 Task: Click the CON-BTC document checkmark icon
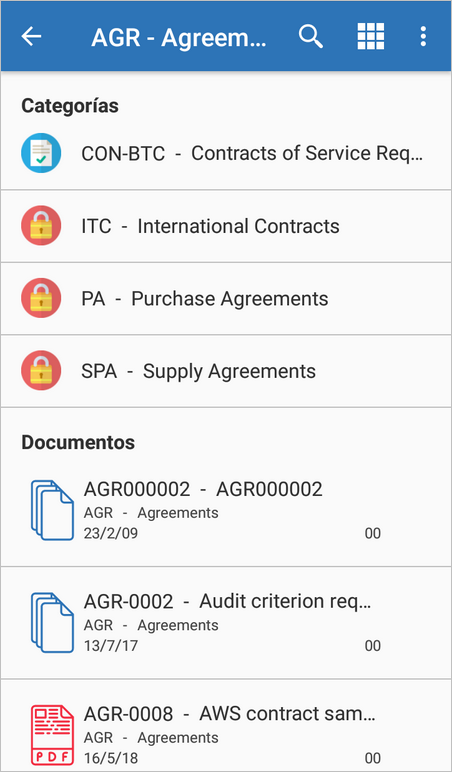point(41,153)
